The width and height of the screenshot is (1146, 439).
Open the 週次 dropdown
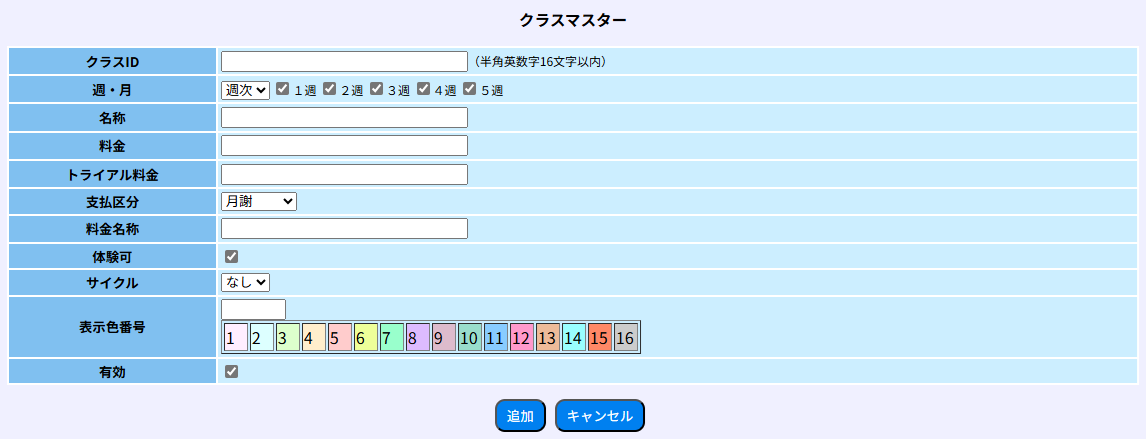[245, 90]
